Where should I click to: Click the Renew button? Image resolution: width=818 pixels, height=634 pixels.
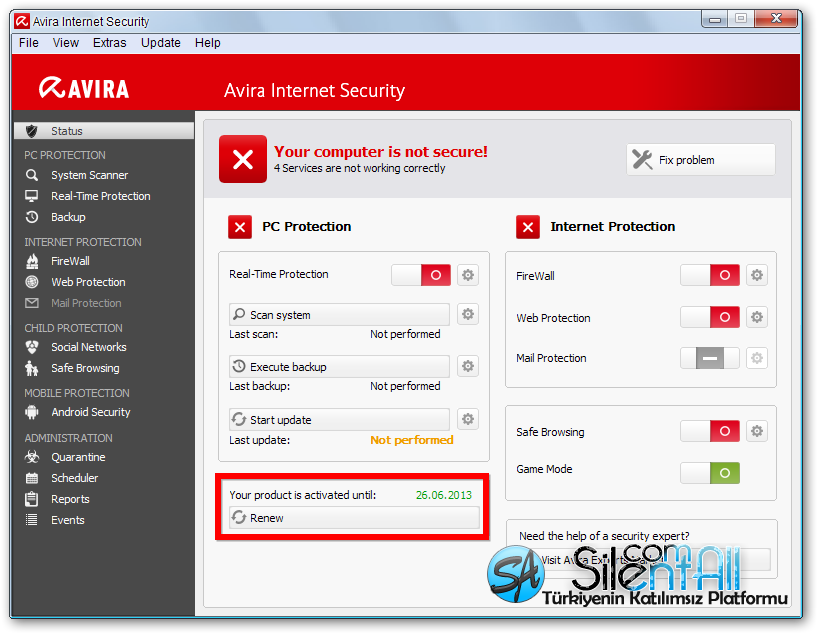pos(354,518)
